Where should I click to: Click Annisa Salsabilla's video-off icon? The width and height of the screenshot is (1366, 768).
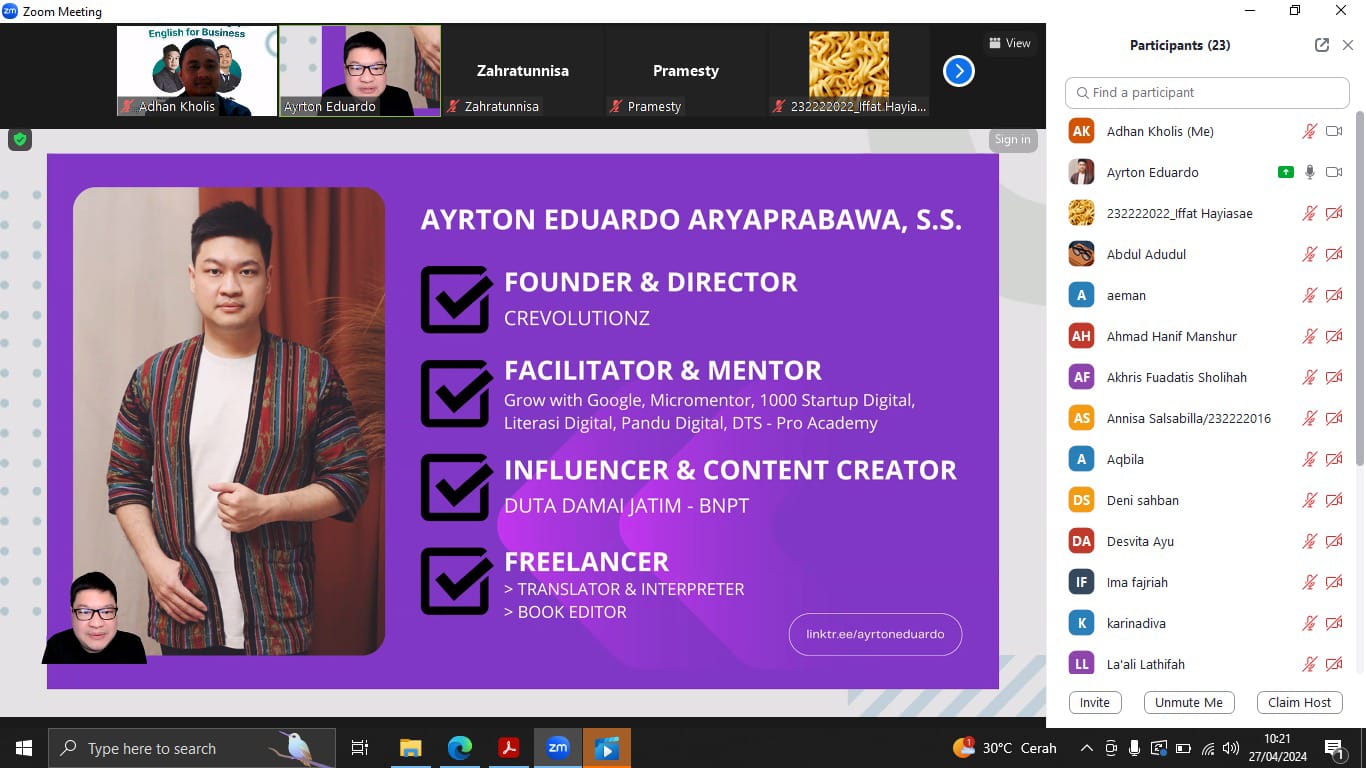(x=1333, y=418)
